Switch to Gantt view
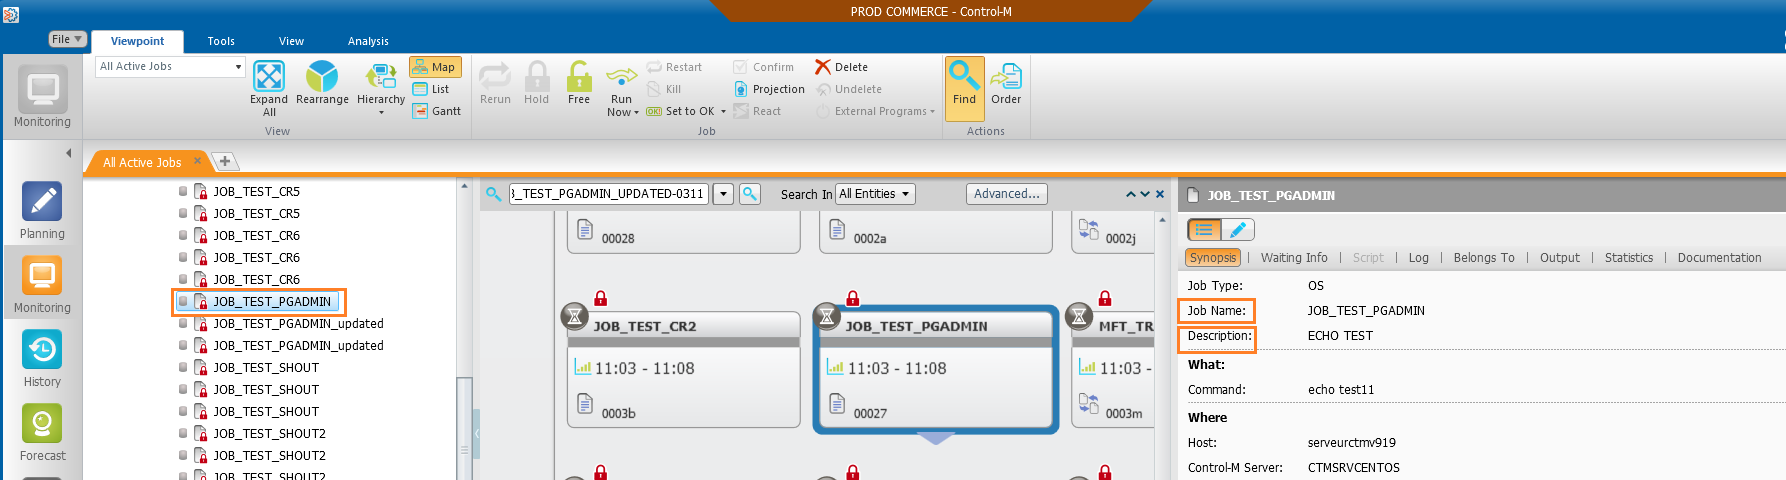Image resolution: width=1786 pixels, height=480 pixels. click(437, 111)
